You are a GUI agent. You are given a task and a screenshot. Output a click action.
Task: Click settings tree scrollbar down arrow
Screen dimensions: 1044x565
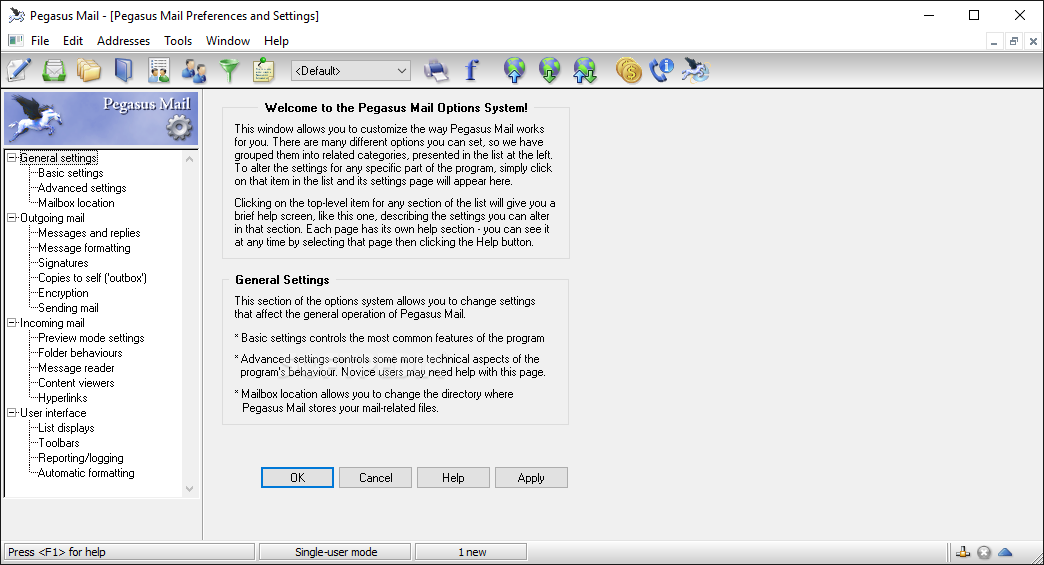(190, 488)
